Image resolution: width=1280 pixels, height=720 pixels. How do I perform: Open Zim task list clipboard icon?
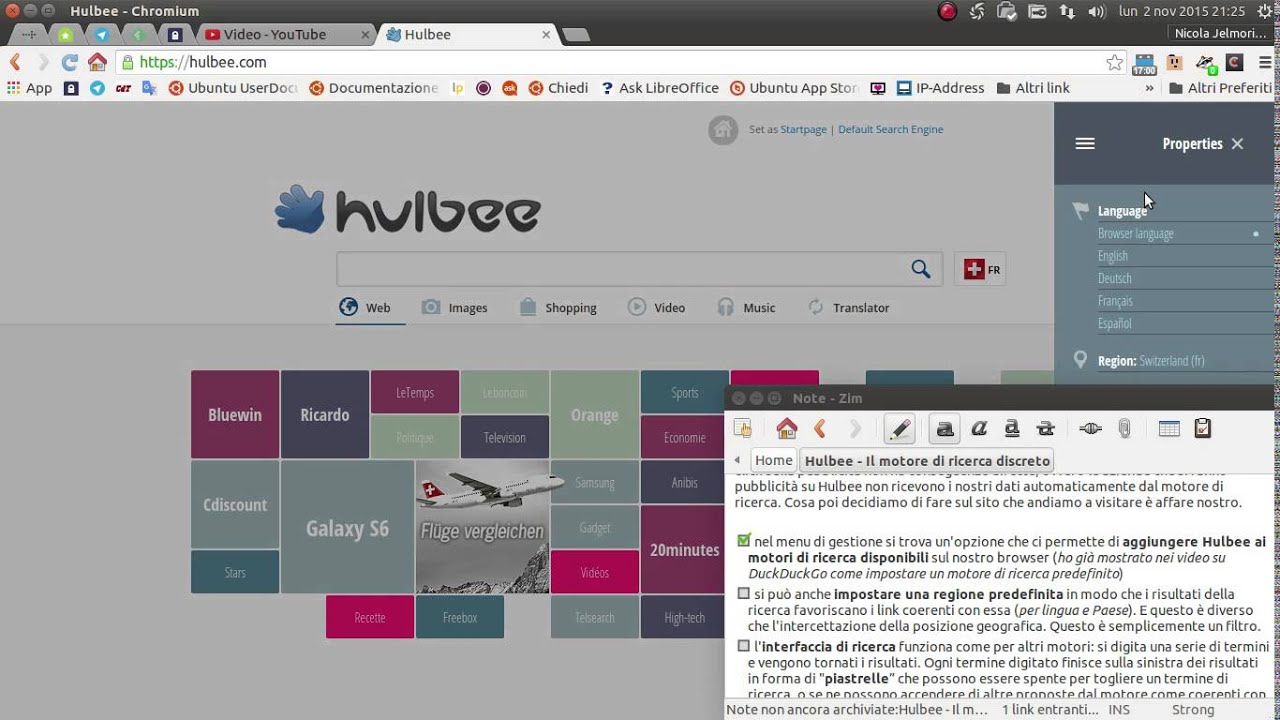pyautogui.click(x=1203, y=429)
